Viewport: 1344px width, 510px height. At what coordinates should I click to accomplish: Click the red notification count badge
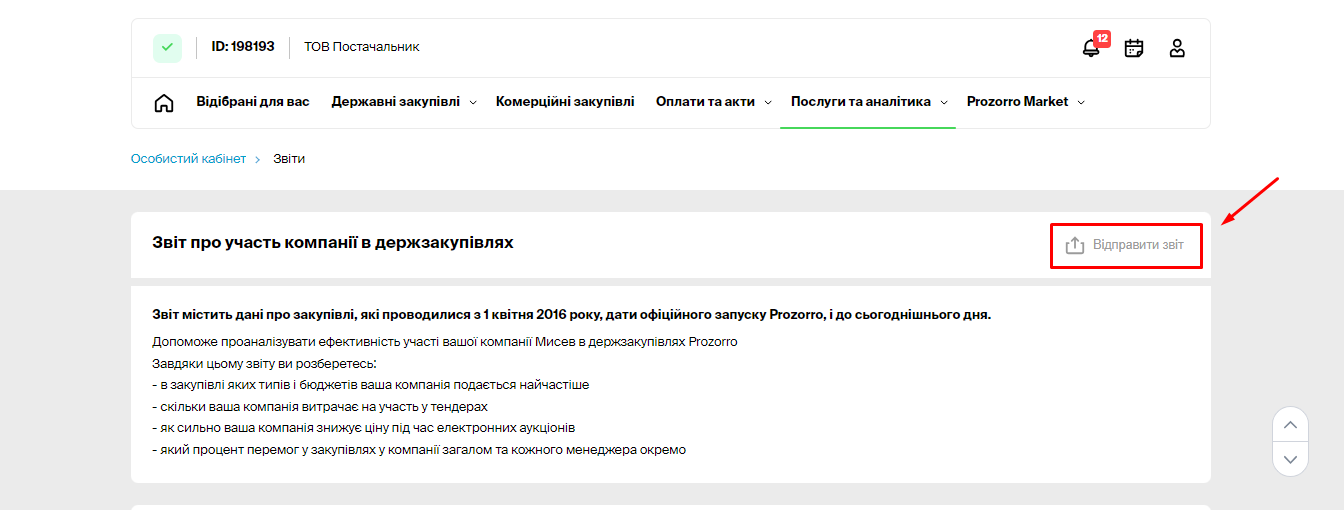tap(1102, 39)
